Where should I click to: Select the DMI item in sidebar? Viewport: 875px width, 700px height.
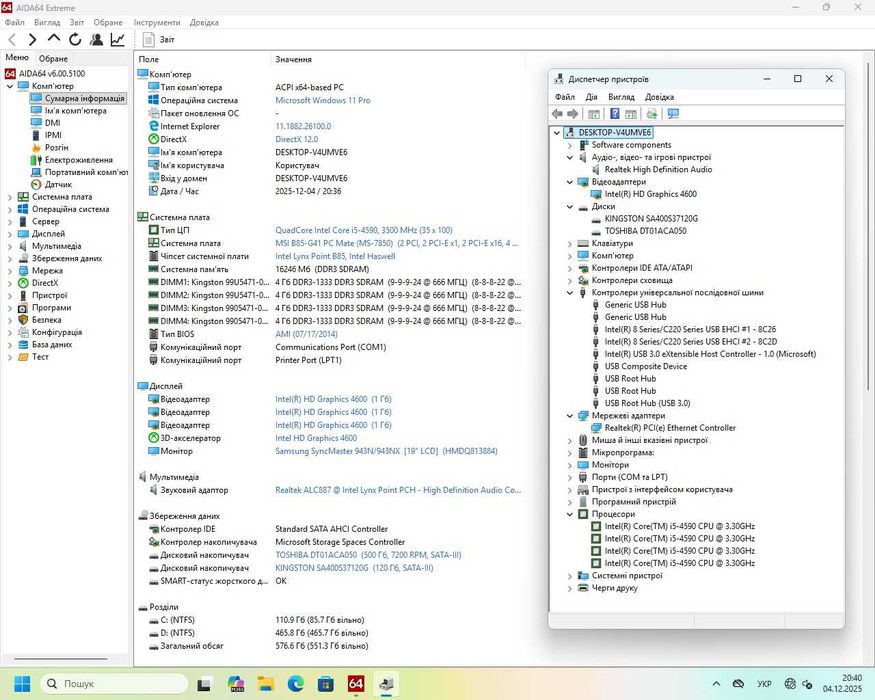click(52, 123)
